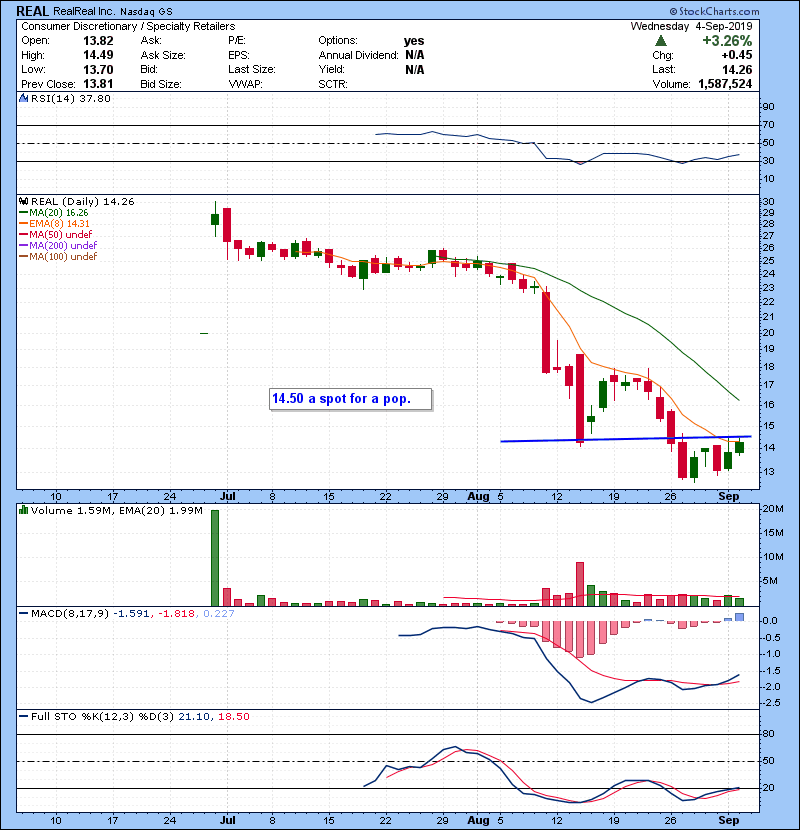Click the MA(200) undef legend entry
Image resolution: width=800 pixels, height=830 pixels.
pyautogui.click(x=58, y=246)
